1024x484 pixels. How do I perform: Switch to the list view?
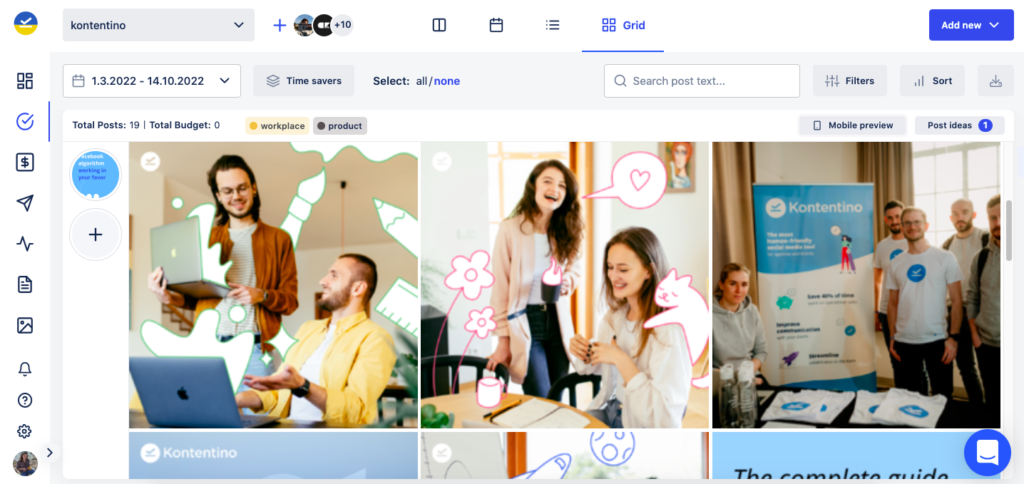click(x=552, y=25)
